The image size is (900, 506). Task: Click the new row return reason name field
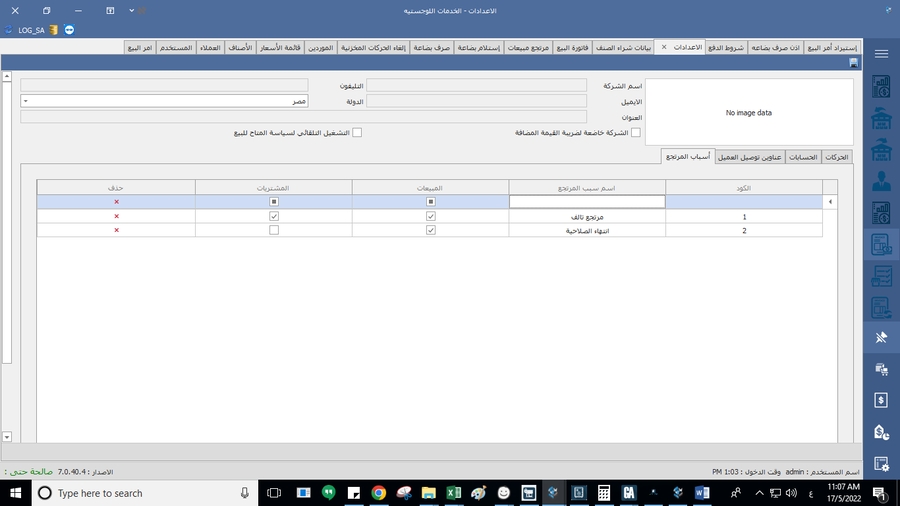(x=587, y=202)
